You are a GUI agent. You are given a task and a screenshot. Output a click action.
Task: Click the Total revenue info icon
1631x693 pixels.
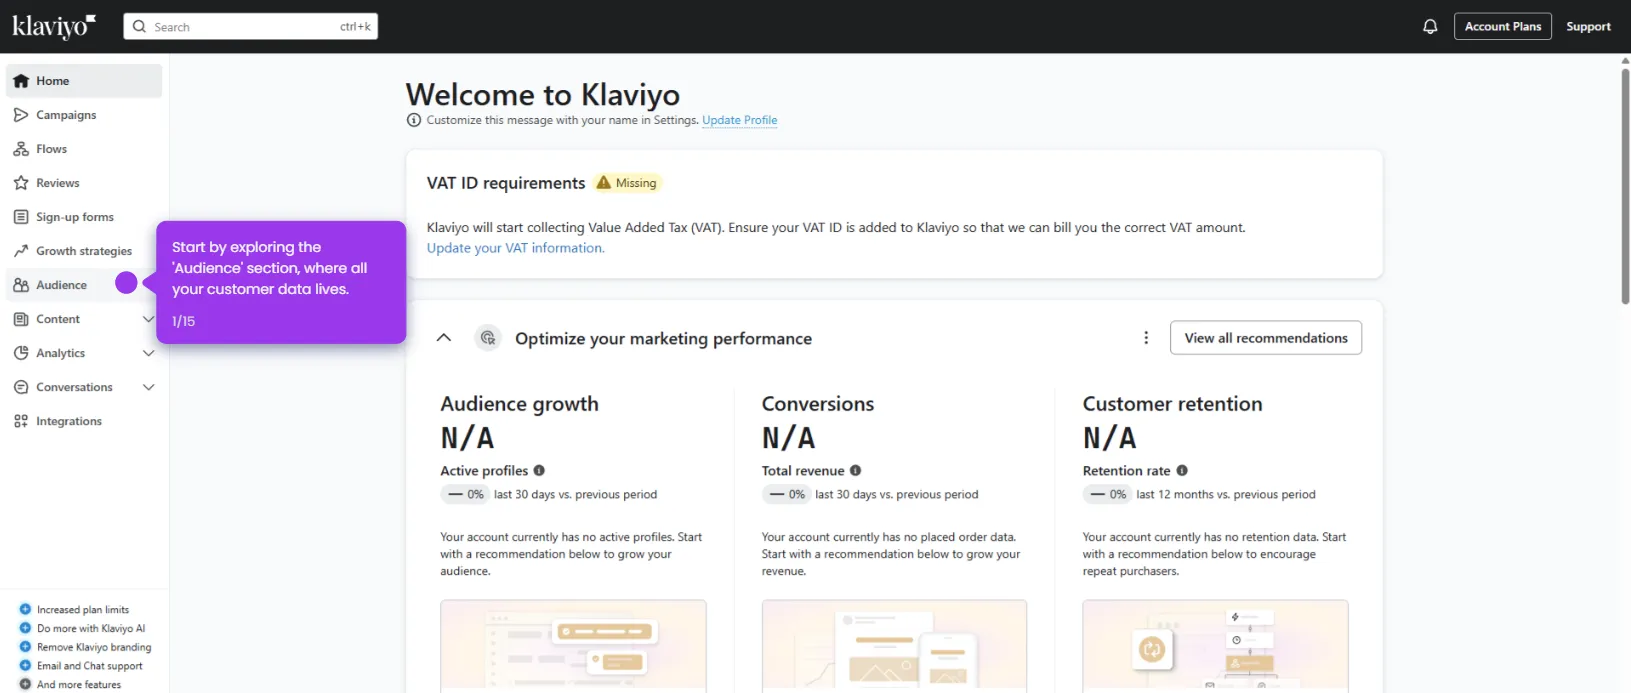pos(855,471)
